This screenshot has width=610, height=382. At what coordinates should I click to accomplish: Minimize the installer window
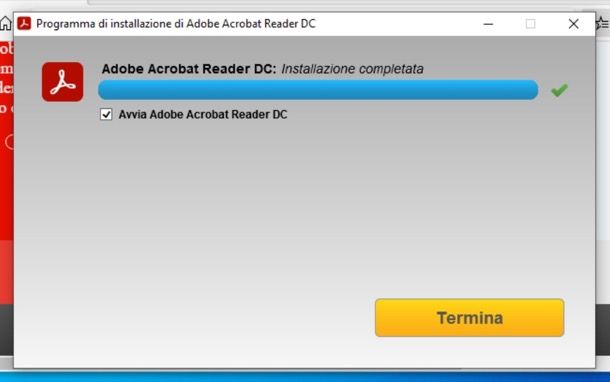488,24
